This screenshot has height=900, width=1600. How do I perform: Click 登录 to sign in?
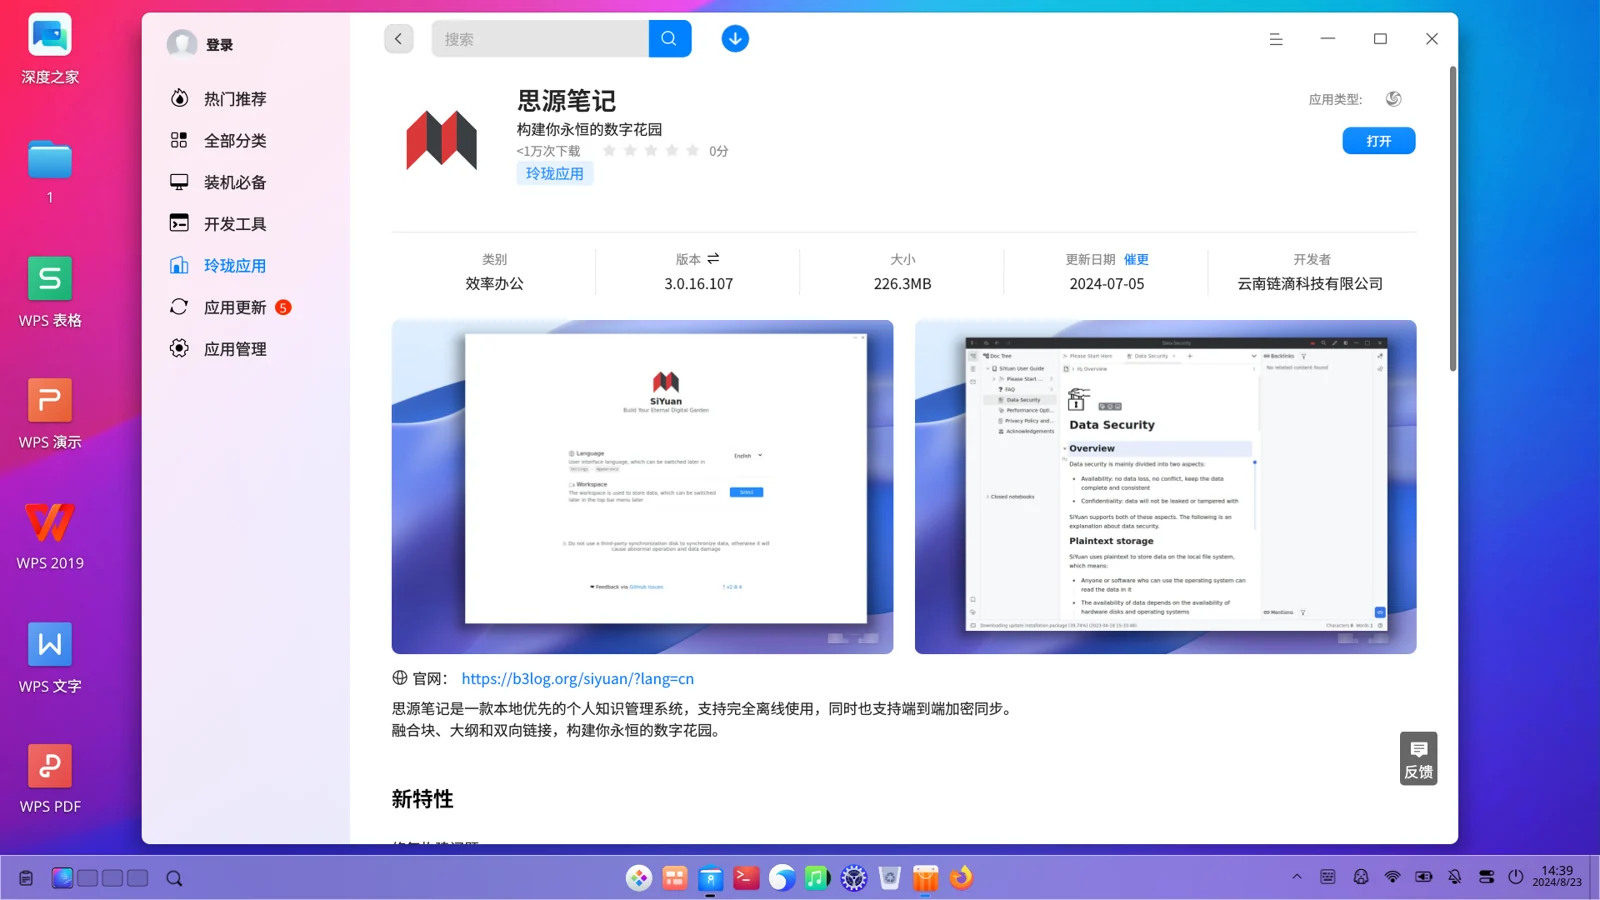pos(219,44)
